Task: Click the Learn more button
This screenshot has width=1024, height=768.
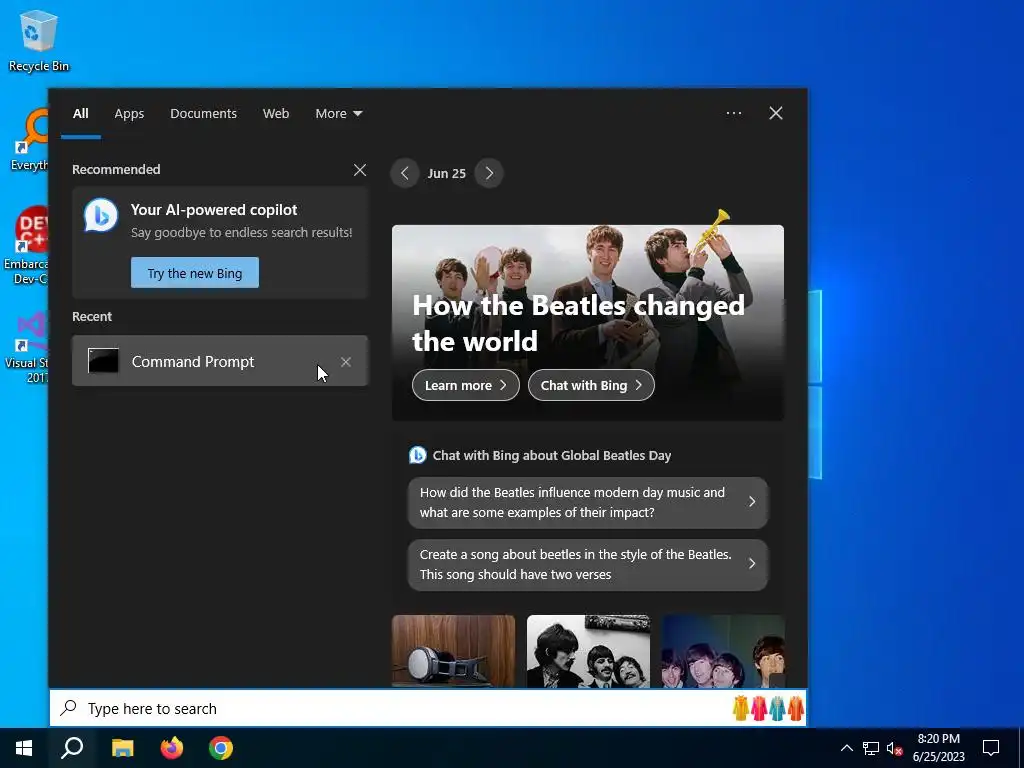Action: point(466,385)
